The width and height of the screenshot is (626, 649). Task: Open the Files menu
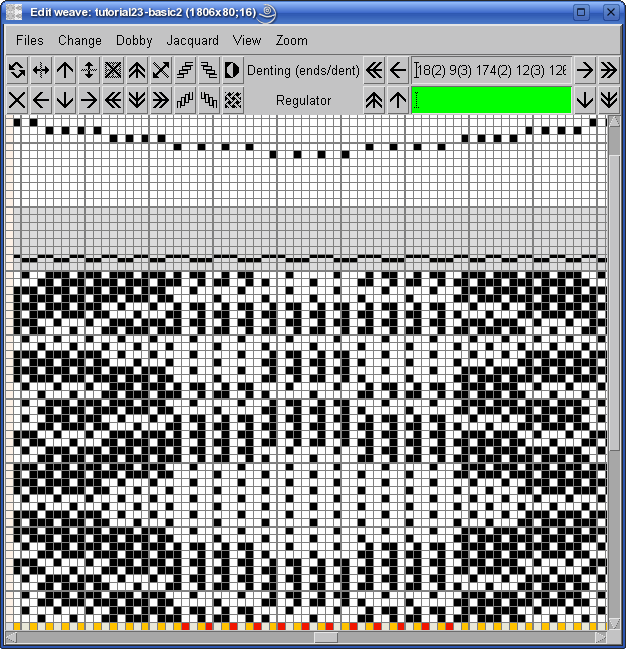click(x=30, y=41)
